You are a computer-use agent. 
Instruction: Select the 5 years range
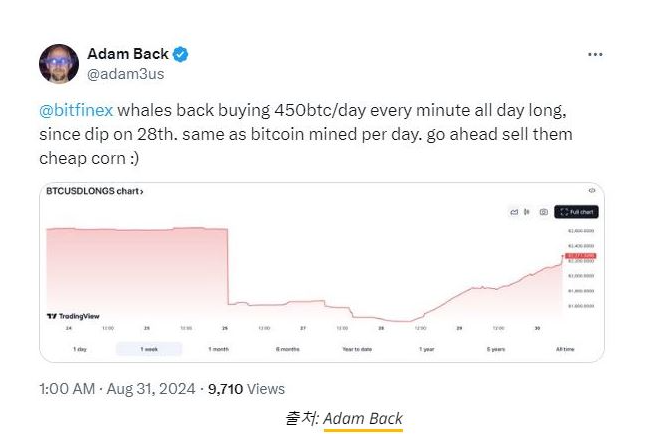[495, 349]
